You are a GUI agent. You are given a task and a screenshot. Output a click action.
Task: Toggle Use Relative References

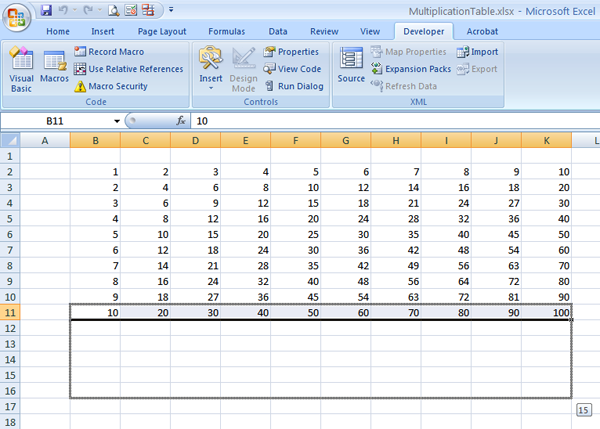[129, 69]
